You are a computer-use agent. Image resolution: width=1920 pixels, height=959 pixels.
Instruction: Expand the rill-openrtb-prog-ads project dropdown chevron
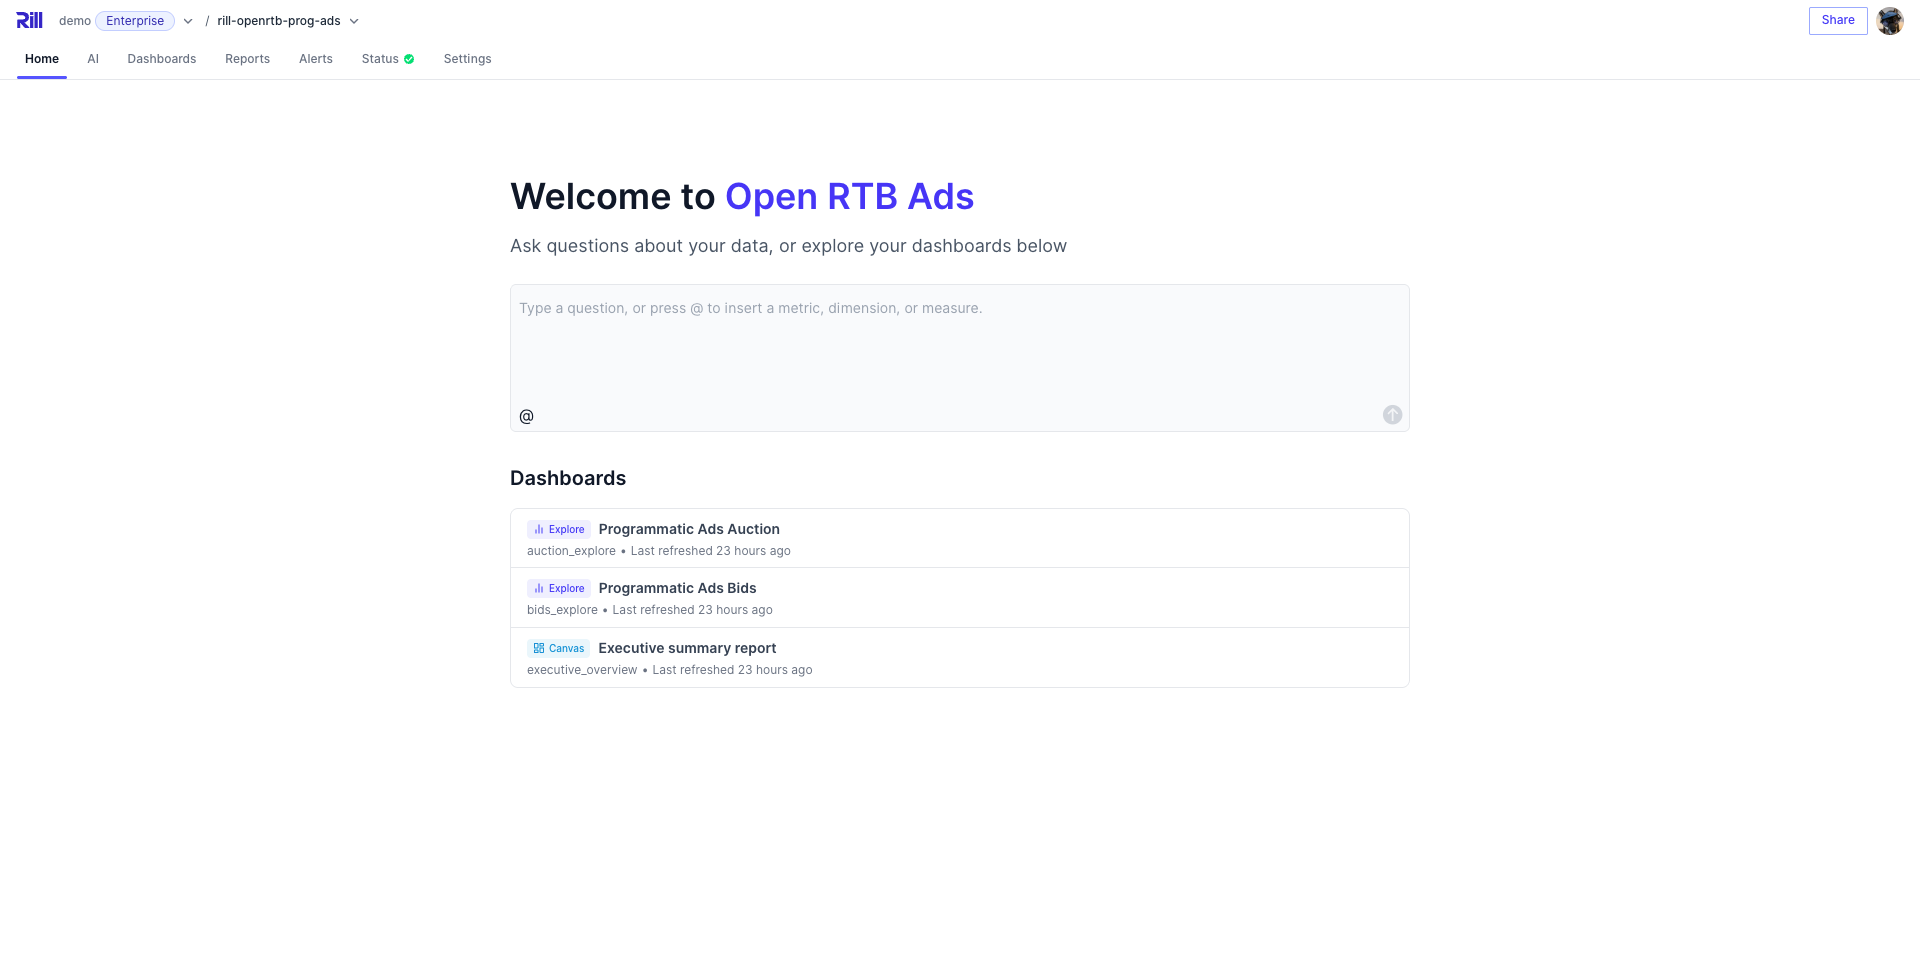click(x=354, y=21)
